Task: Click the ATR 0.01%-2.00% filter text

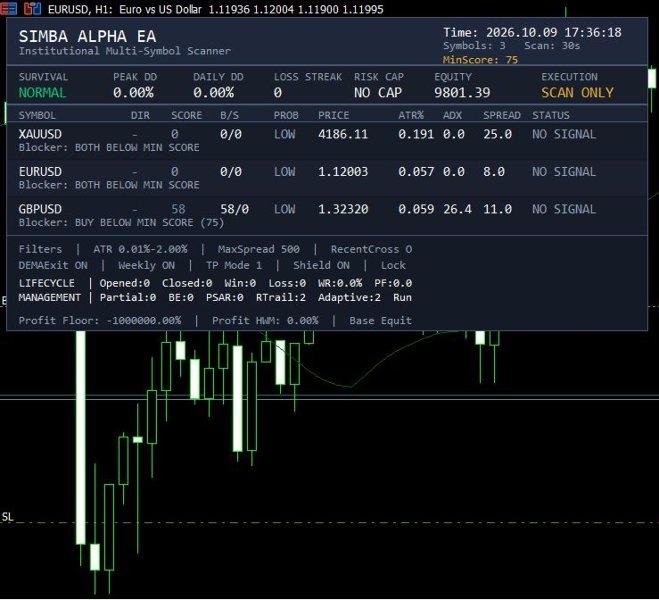Action: coord(140,249)
